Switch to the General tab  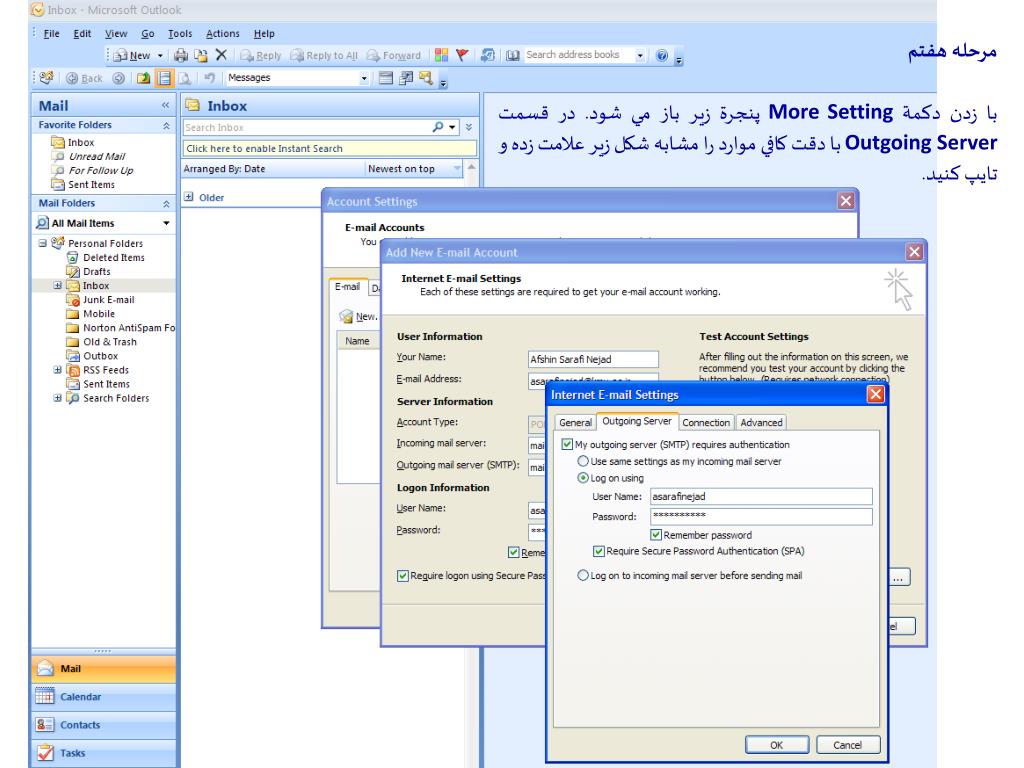(x=575, y=423)
